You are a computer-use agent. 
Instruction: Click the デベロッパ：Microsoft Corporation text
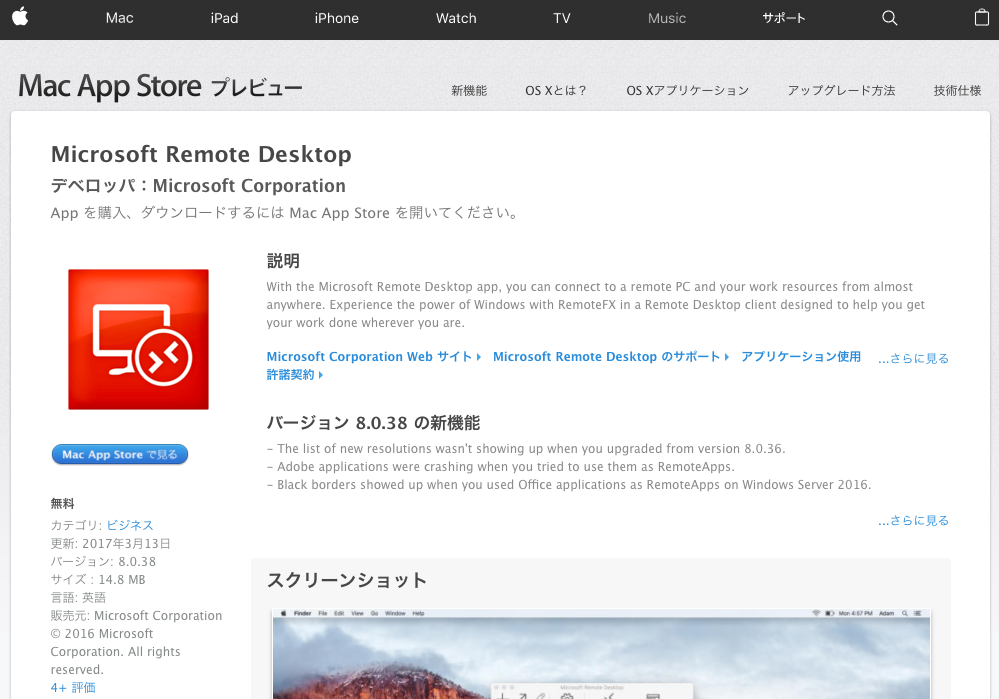pyautogui.click(x=198, y=185)
